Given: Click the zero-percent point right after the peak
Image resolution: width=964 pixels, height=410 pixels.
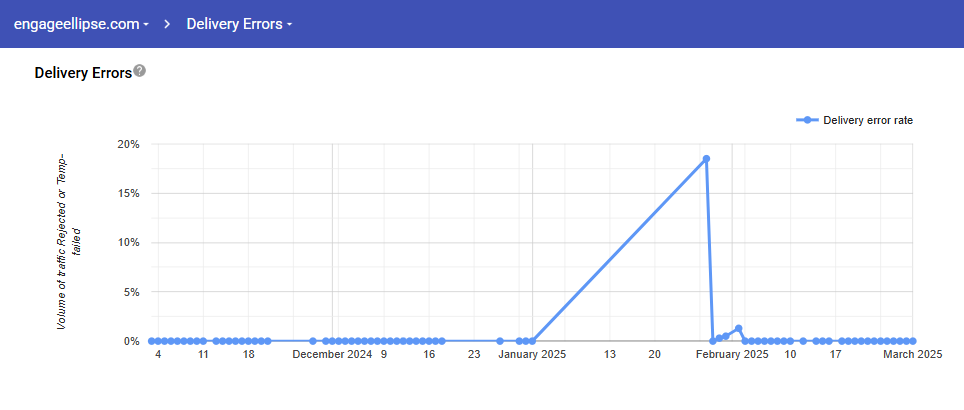Looking at the screenshot, I should point(713,341).
